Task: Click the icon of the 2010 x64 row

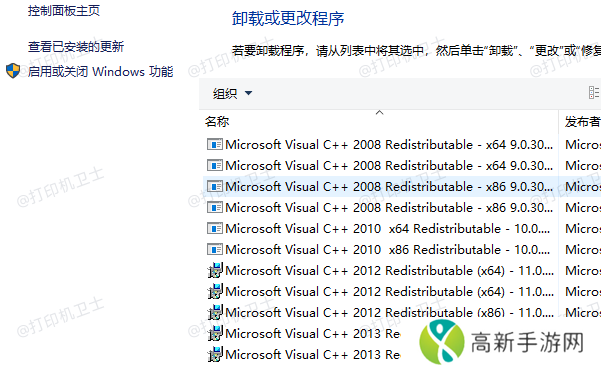Action: coord(215,229)
